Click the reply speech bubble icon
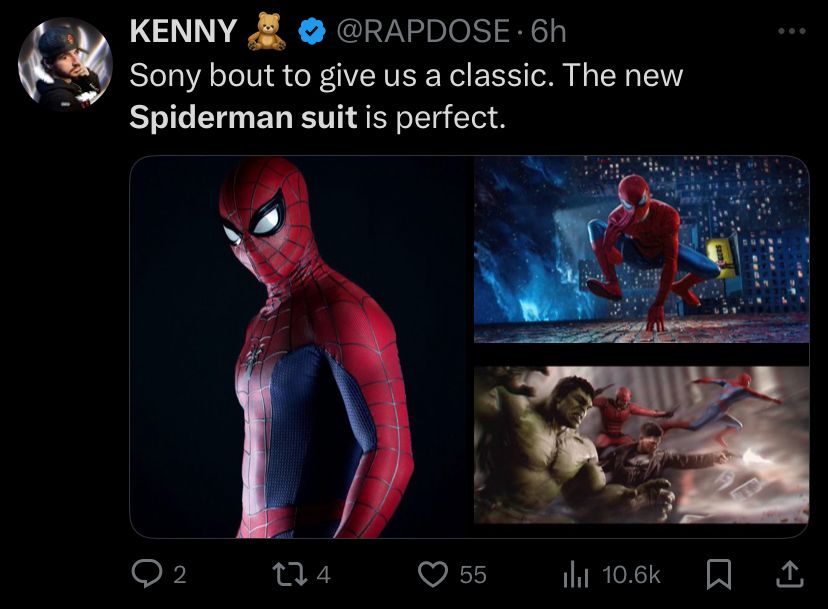 click(148, 573)
